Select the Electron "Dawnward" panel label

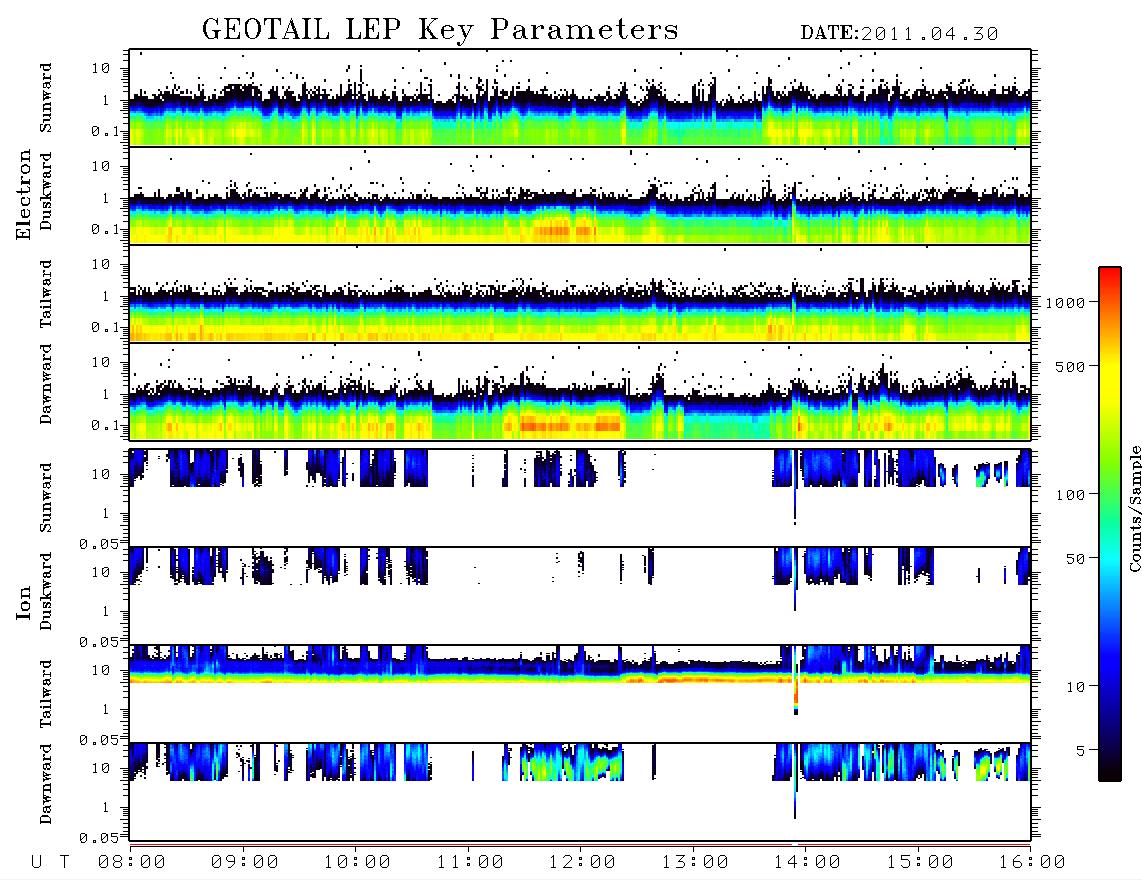click(46, 384)
